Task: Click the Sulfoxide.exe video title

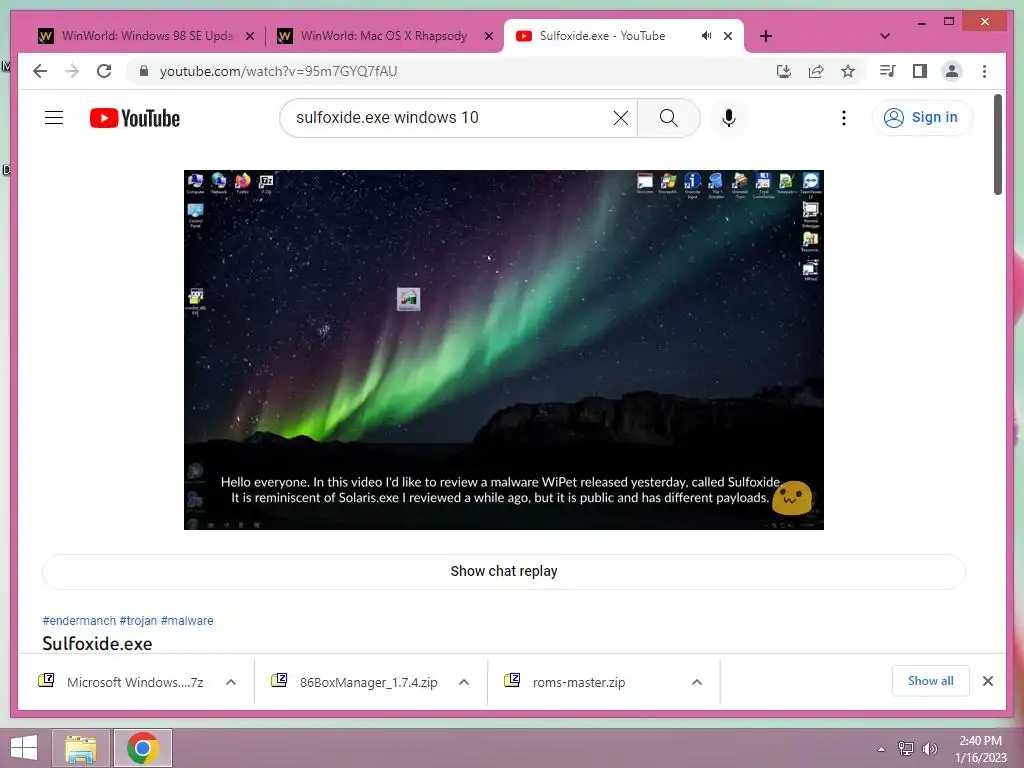Action: click(97, 643)
